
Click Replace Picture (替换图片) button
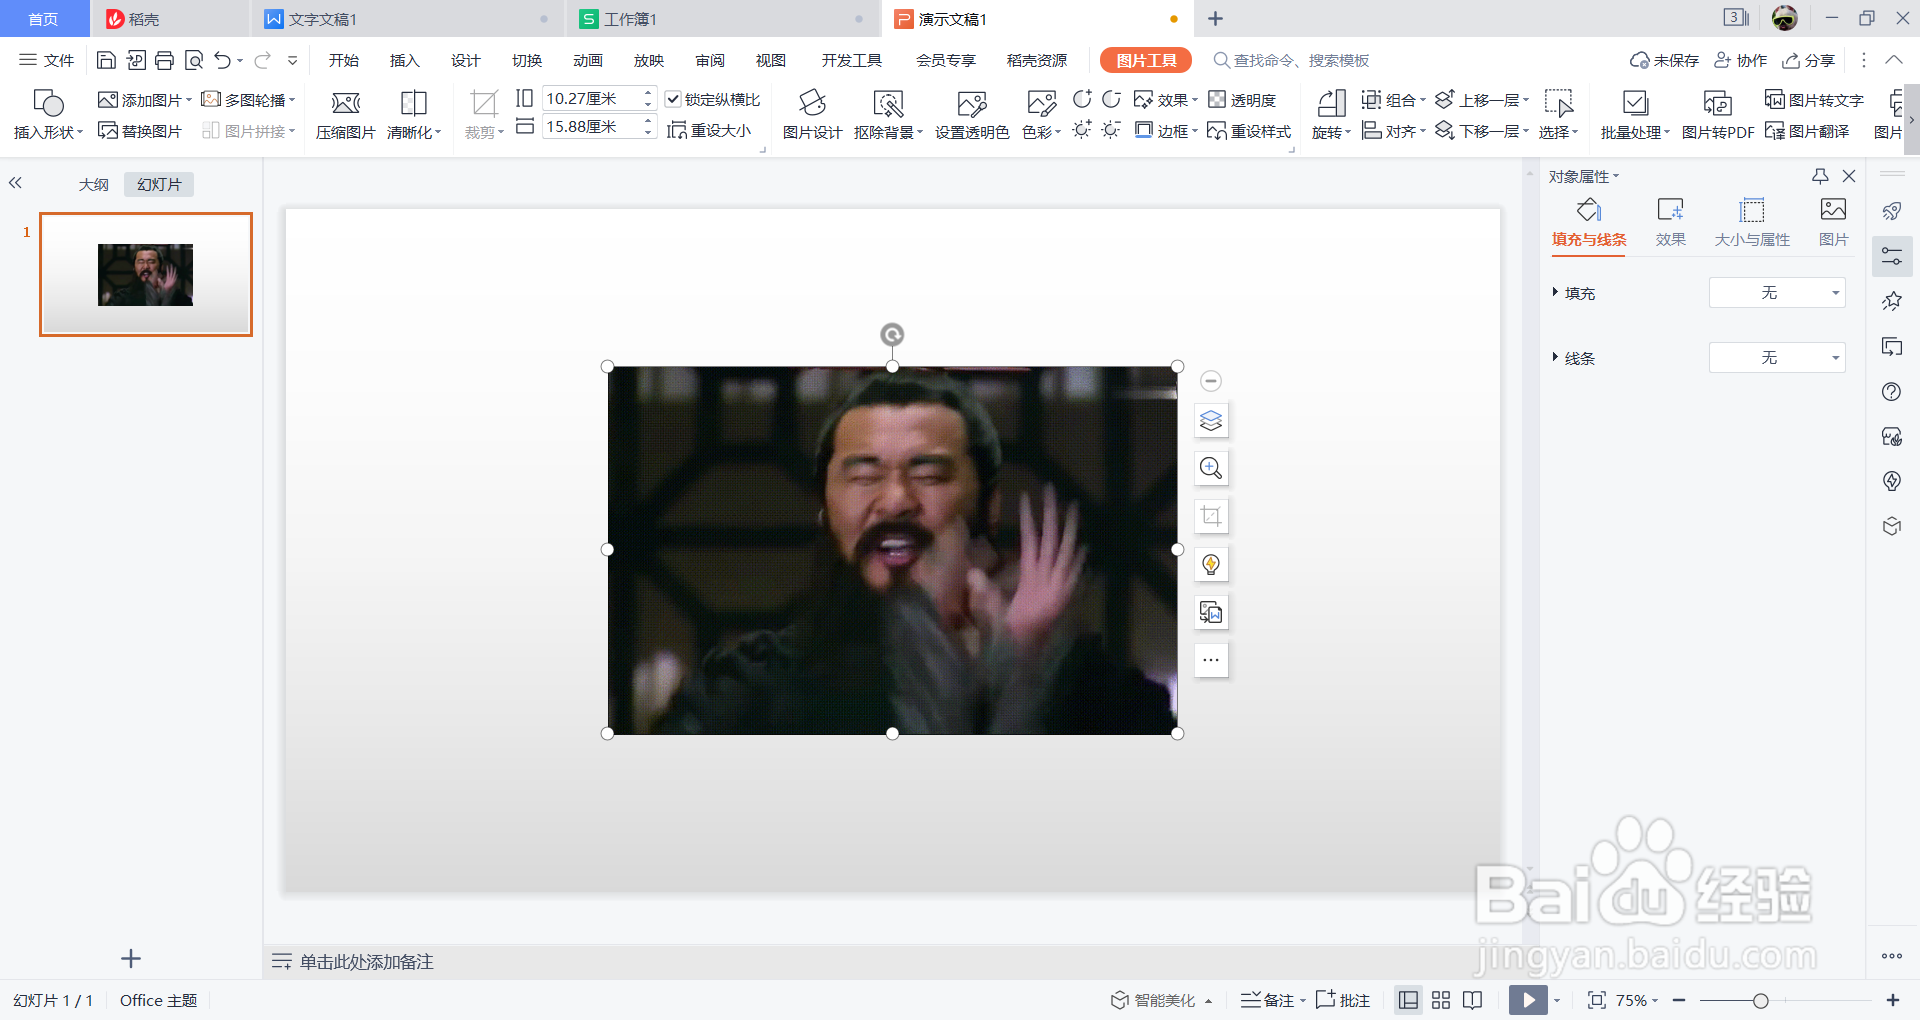(140, 131)
